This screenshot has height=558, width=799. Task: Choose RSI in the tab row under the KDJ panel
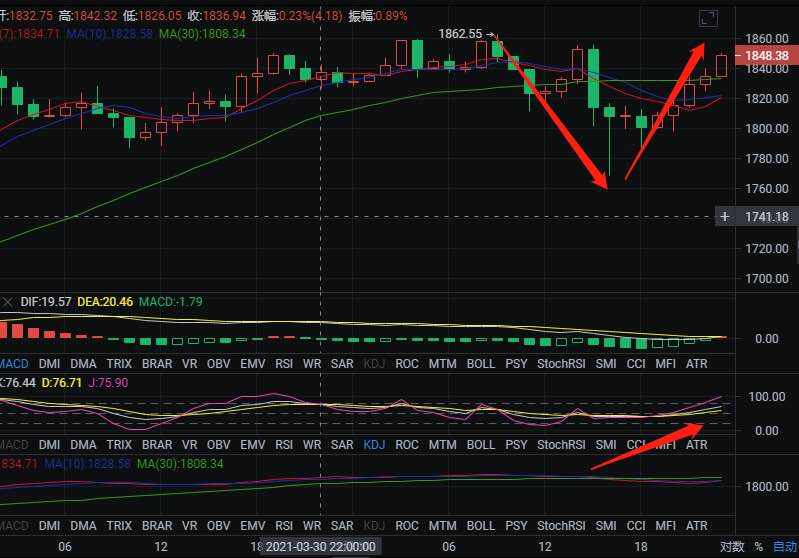click(284, 445)
